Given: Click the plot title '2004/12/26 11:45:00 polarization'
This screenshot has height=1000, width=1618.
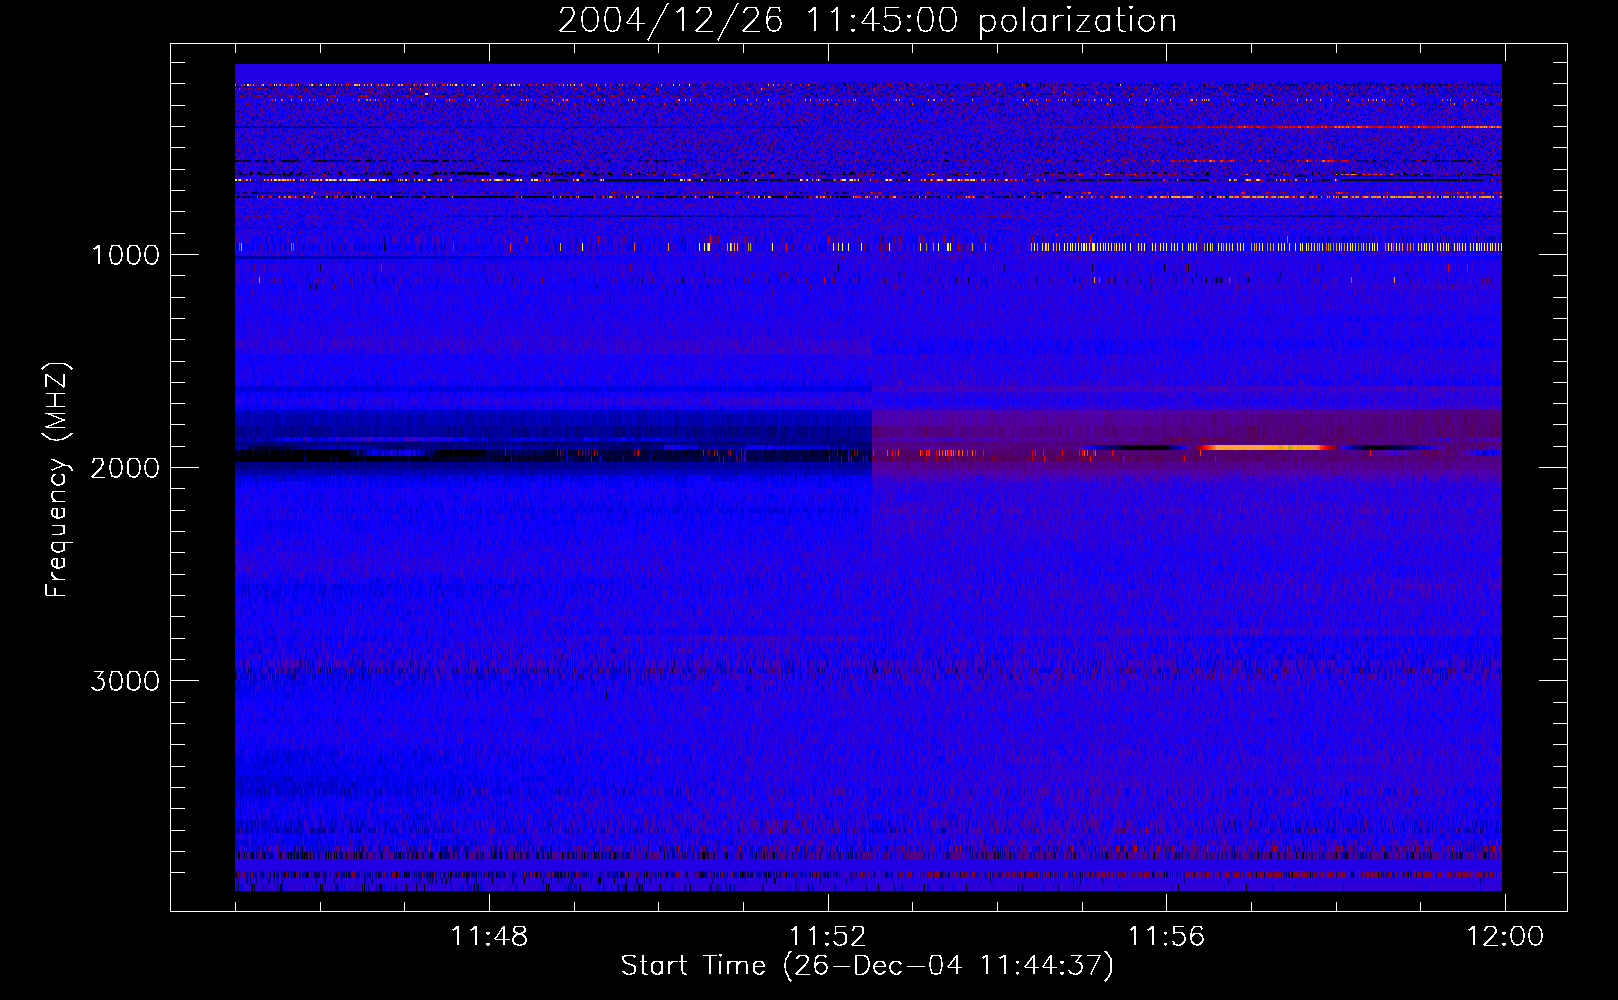Looking at the screenshot, I should pos(867,20).
